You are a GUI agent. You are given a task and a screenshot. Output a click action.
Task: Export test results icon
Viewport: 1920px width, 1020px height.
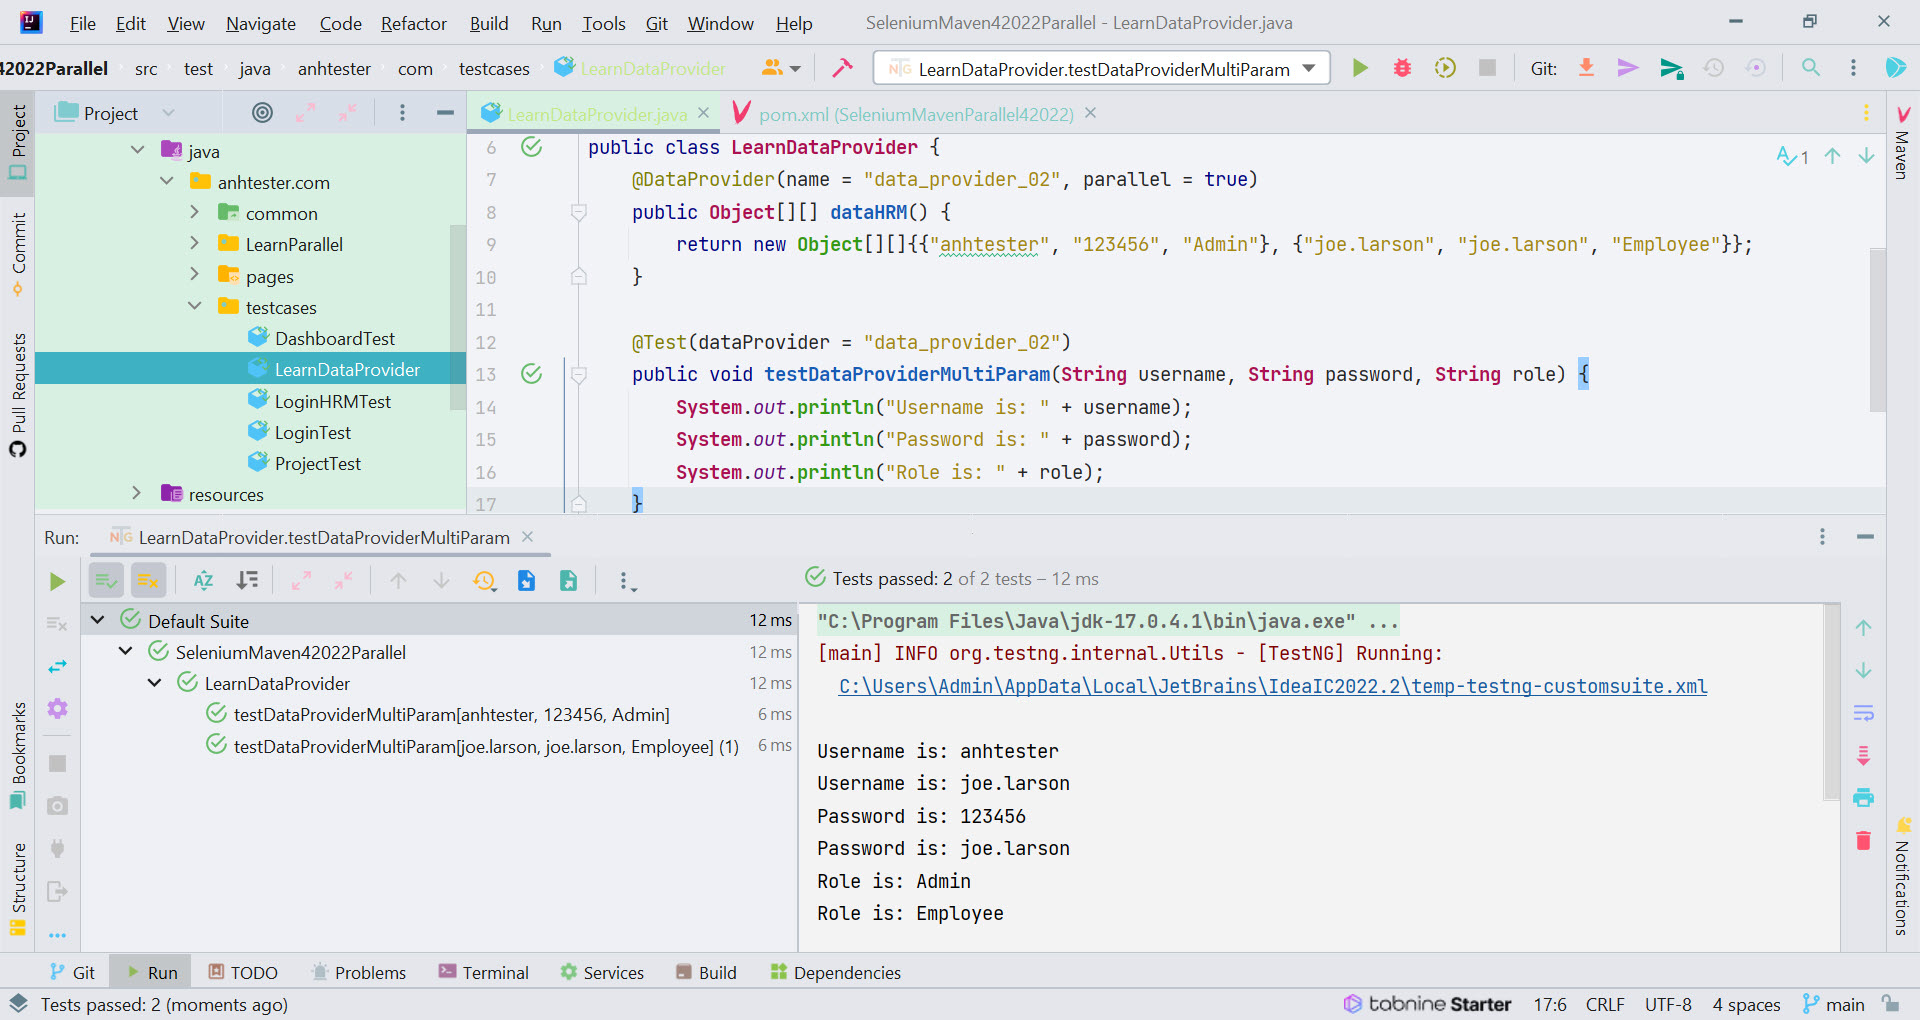pyautogui.click(x=568, y=580)
